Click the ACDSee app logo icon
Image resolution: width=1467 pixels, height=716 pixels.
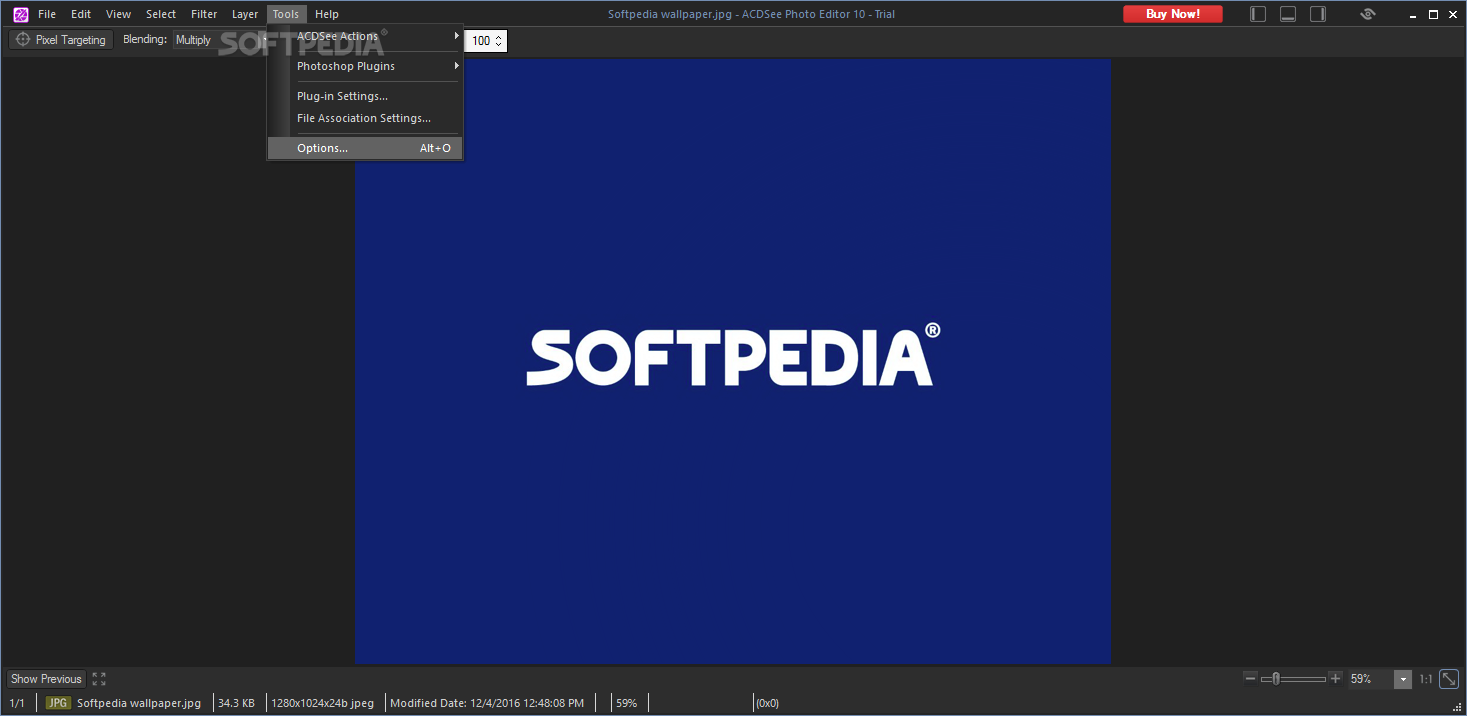(x=20, y=14)
